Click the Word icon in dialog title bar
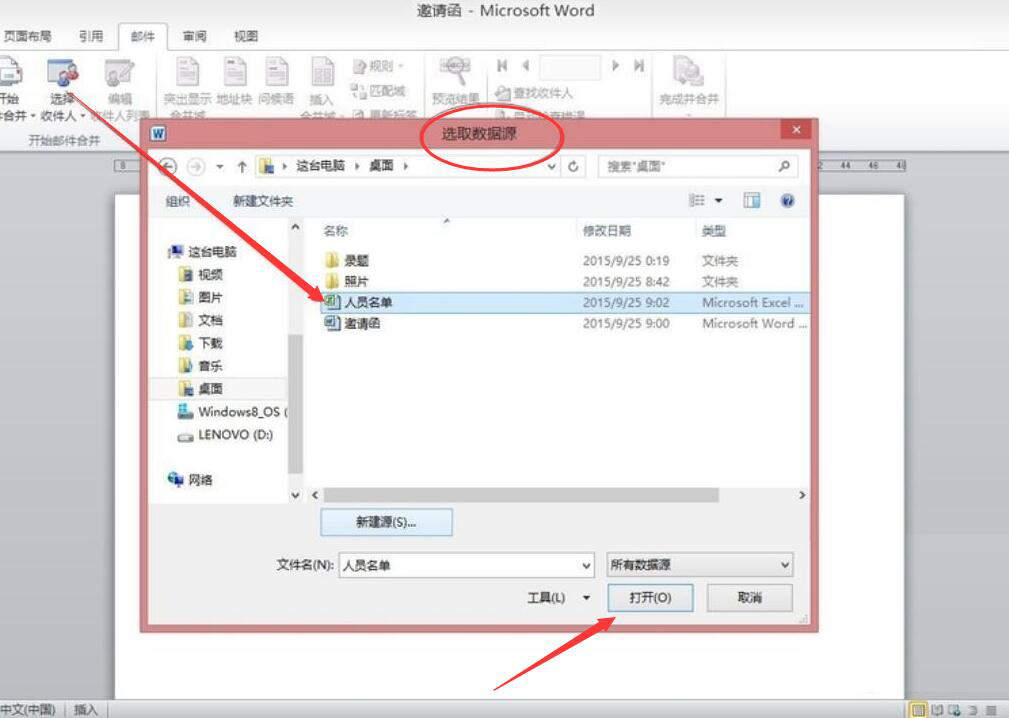This screenshot has width=1009, height=718. [158, 133]
